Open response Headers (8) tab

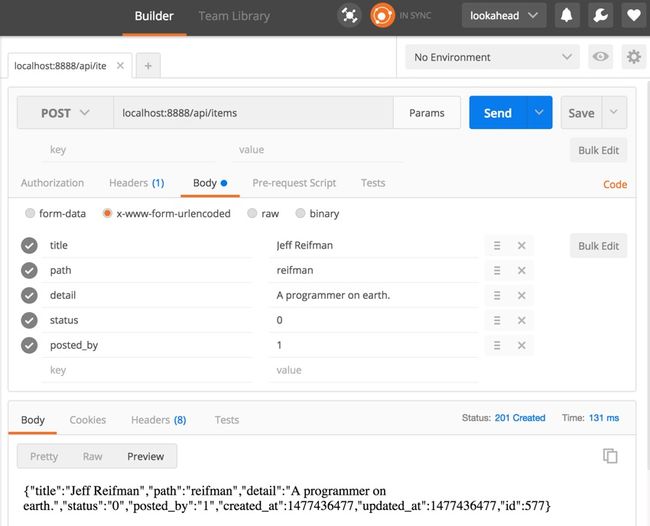158,420
